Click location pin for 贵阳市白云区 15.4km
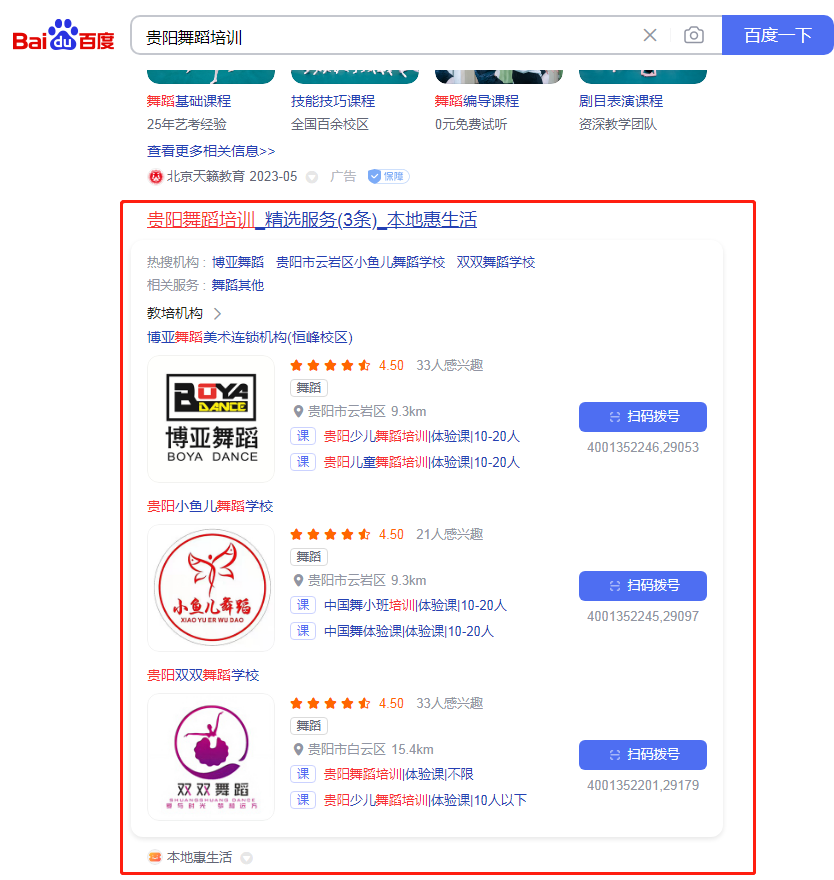Screen dimensions: 834x880 (x=299, y=749)
